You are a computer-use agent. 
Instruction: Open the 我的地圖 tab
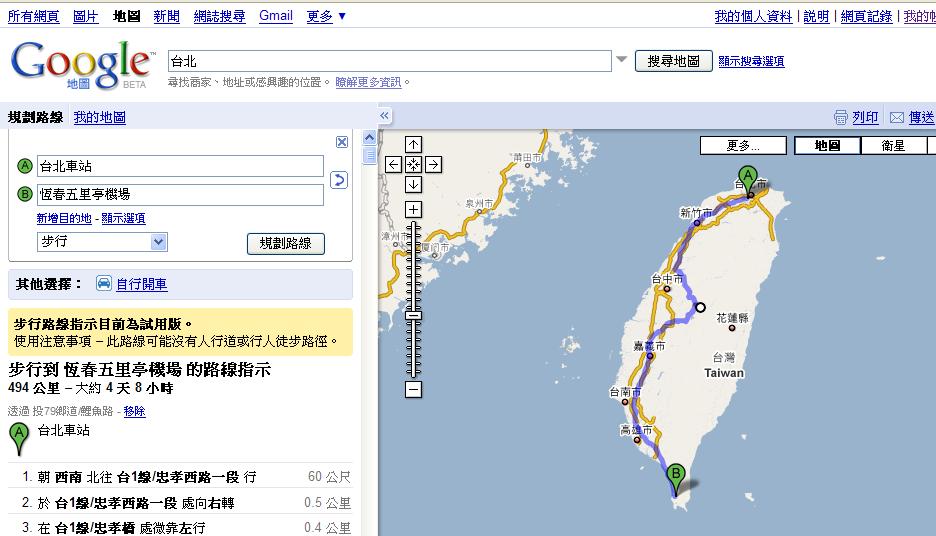pos(100,118)
